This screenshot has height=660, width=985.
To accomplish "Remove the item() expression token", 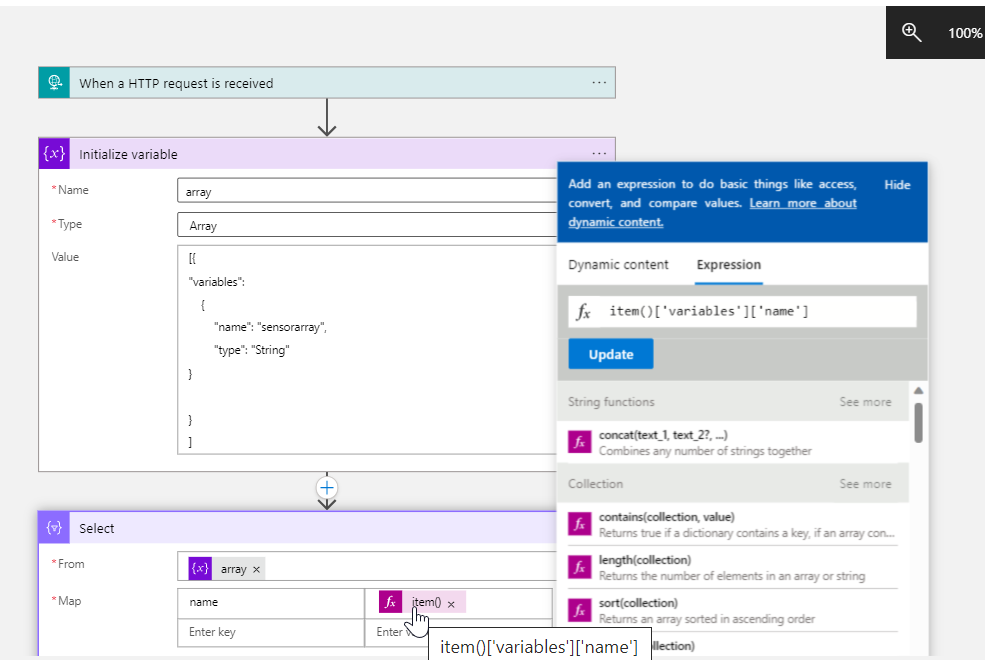I will tap(451, 603).
